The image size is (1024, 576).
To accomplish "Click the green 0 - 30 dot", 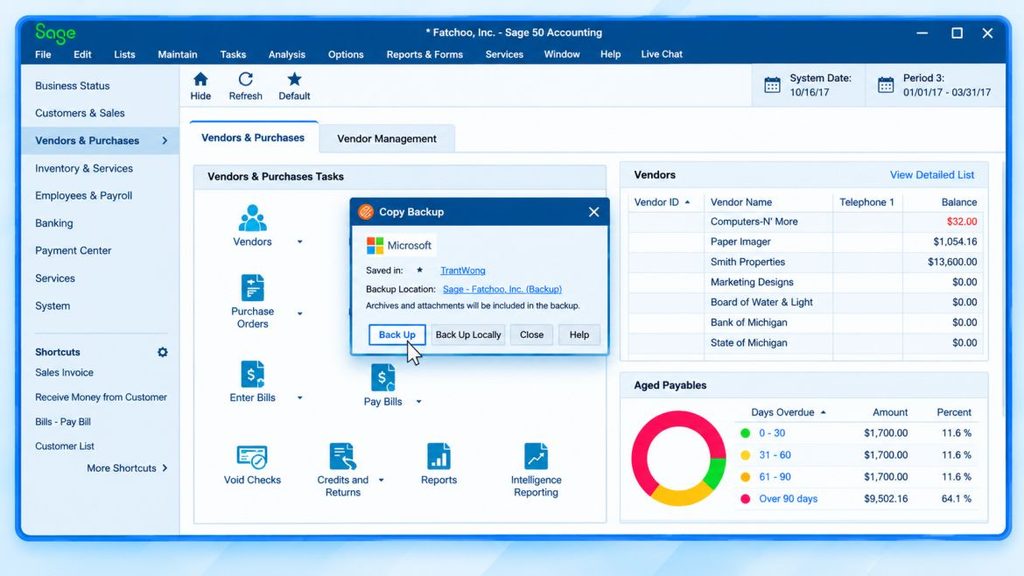I will [x=745, y=433].
